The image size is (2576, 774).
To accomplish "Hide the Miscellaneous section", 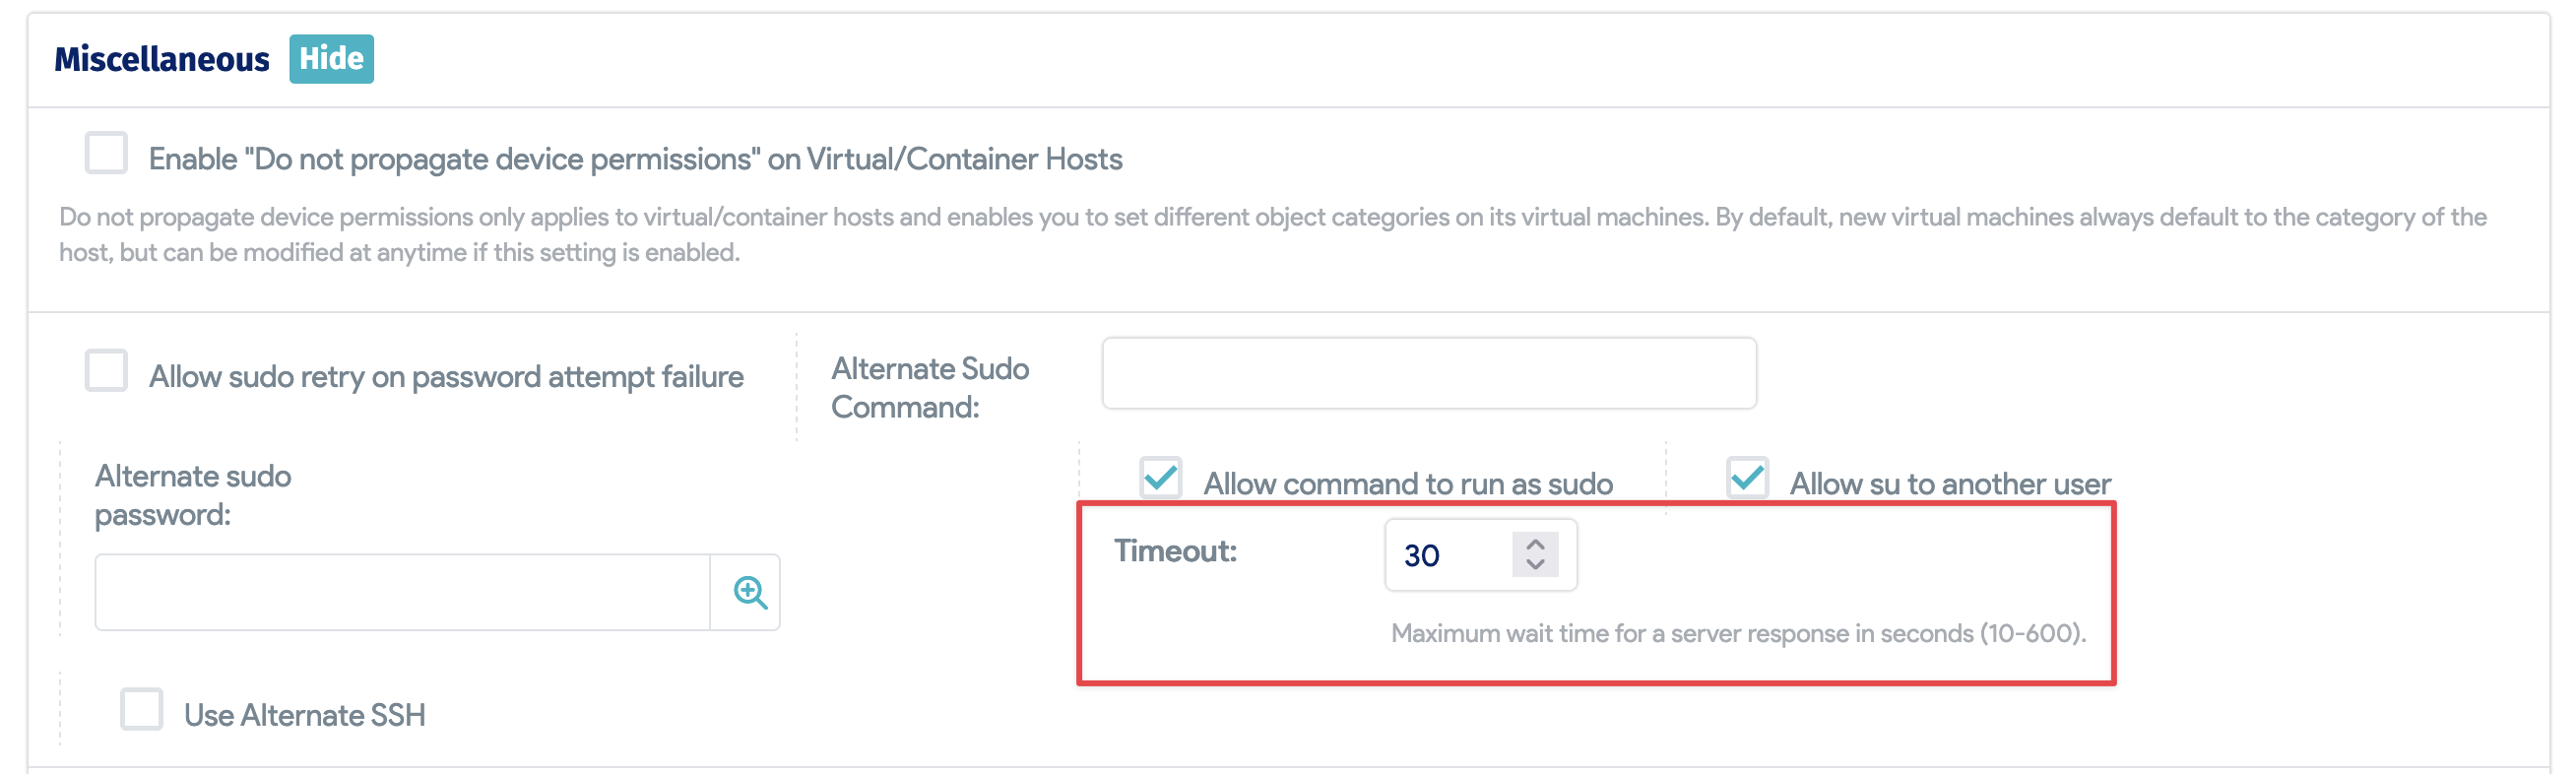I will [x=331, y=59].
